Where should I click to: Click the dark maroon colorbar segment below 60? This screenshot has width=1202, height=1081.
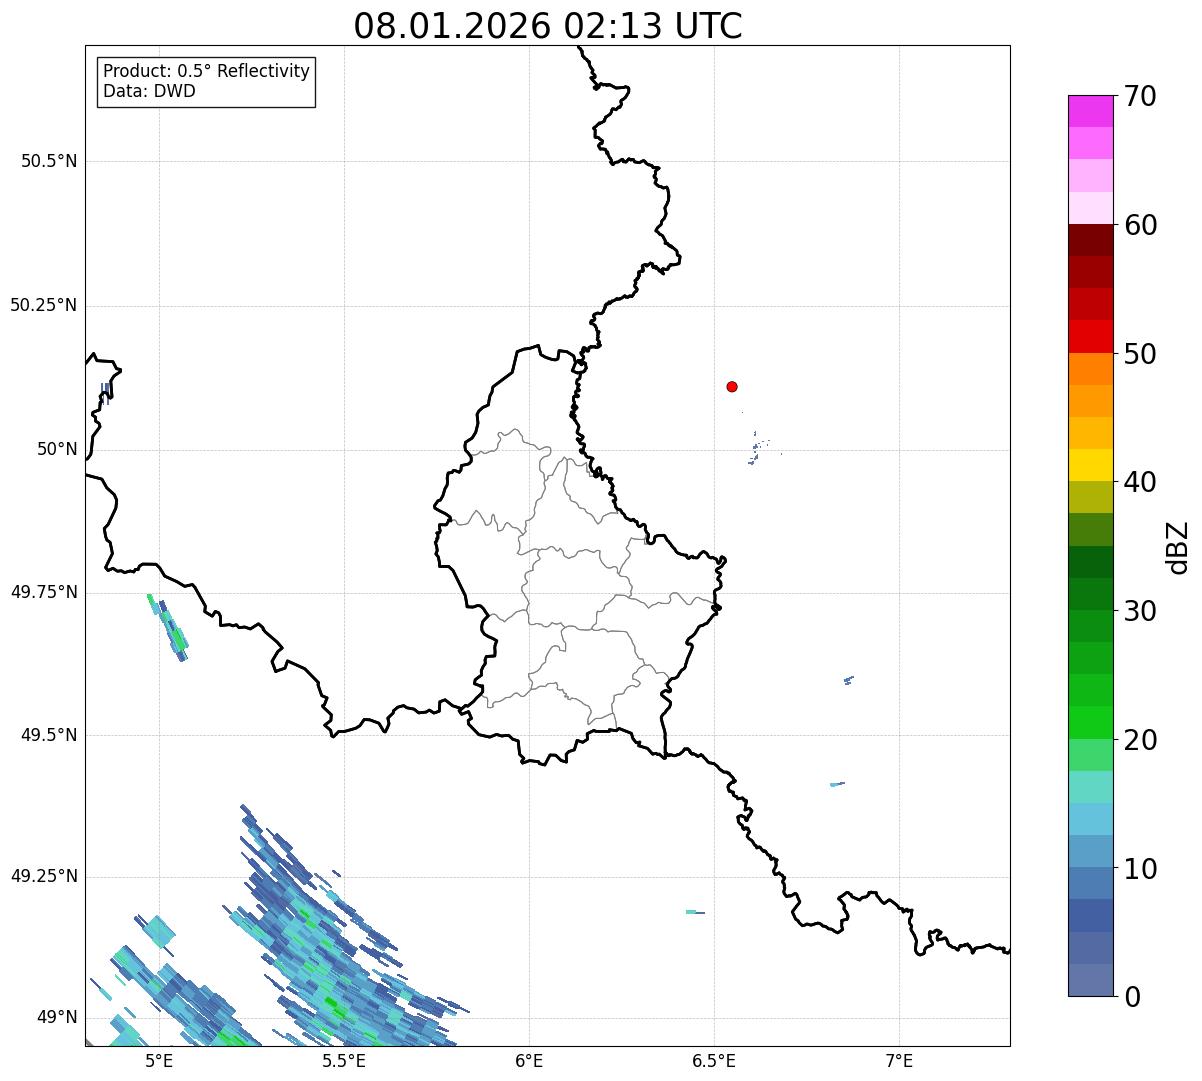1090,240
